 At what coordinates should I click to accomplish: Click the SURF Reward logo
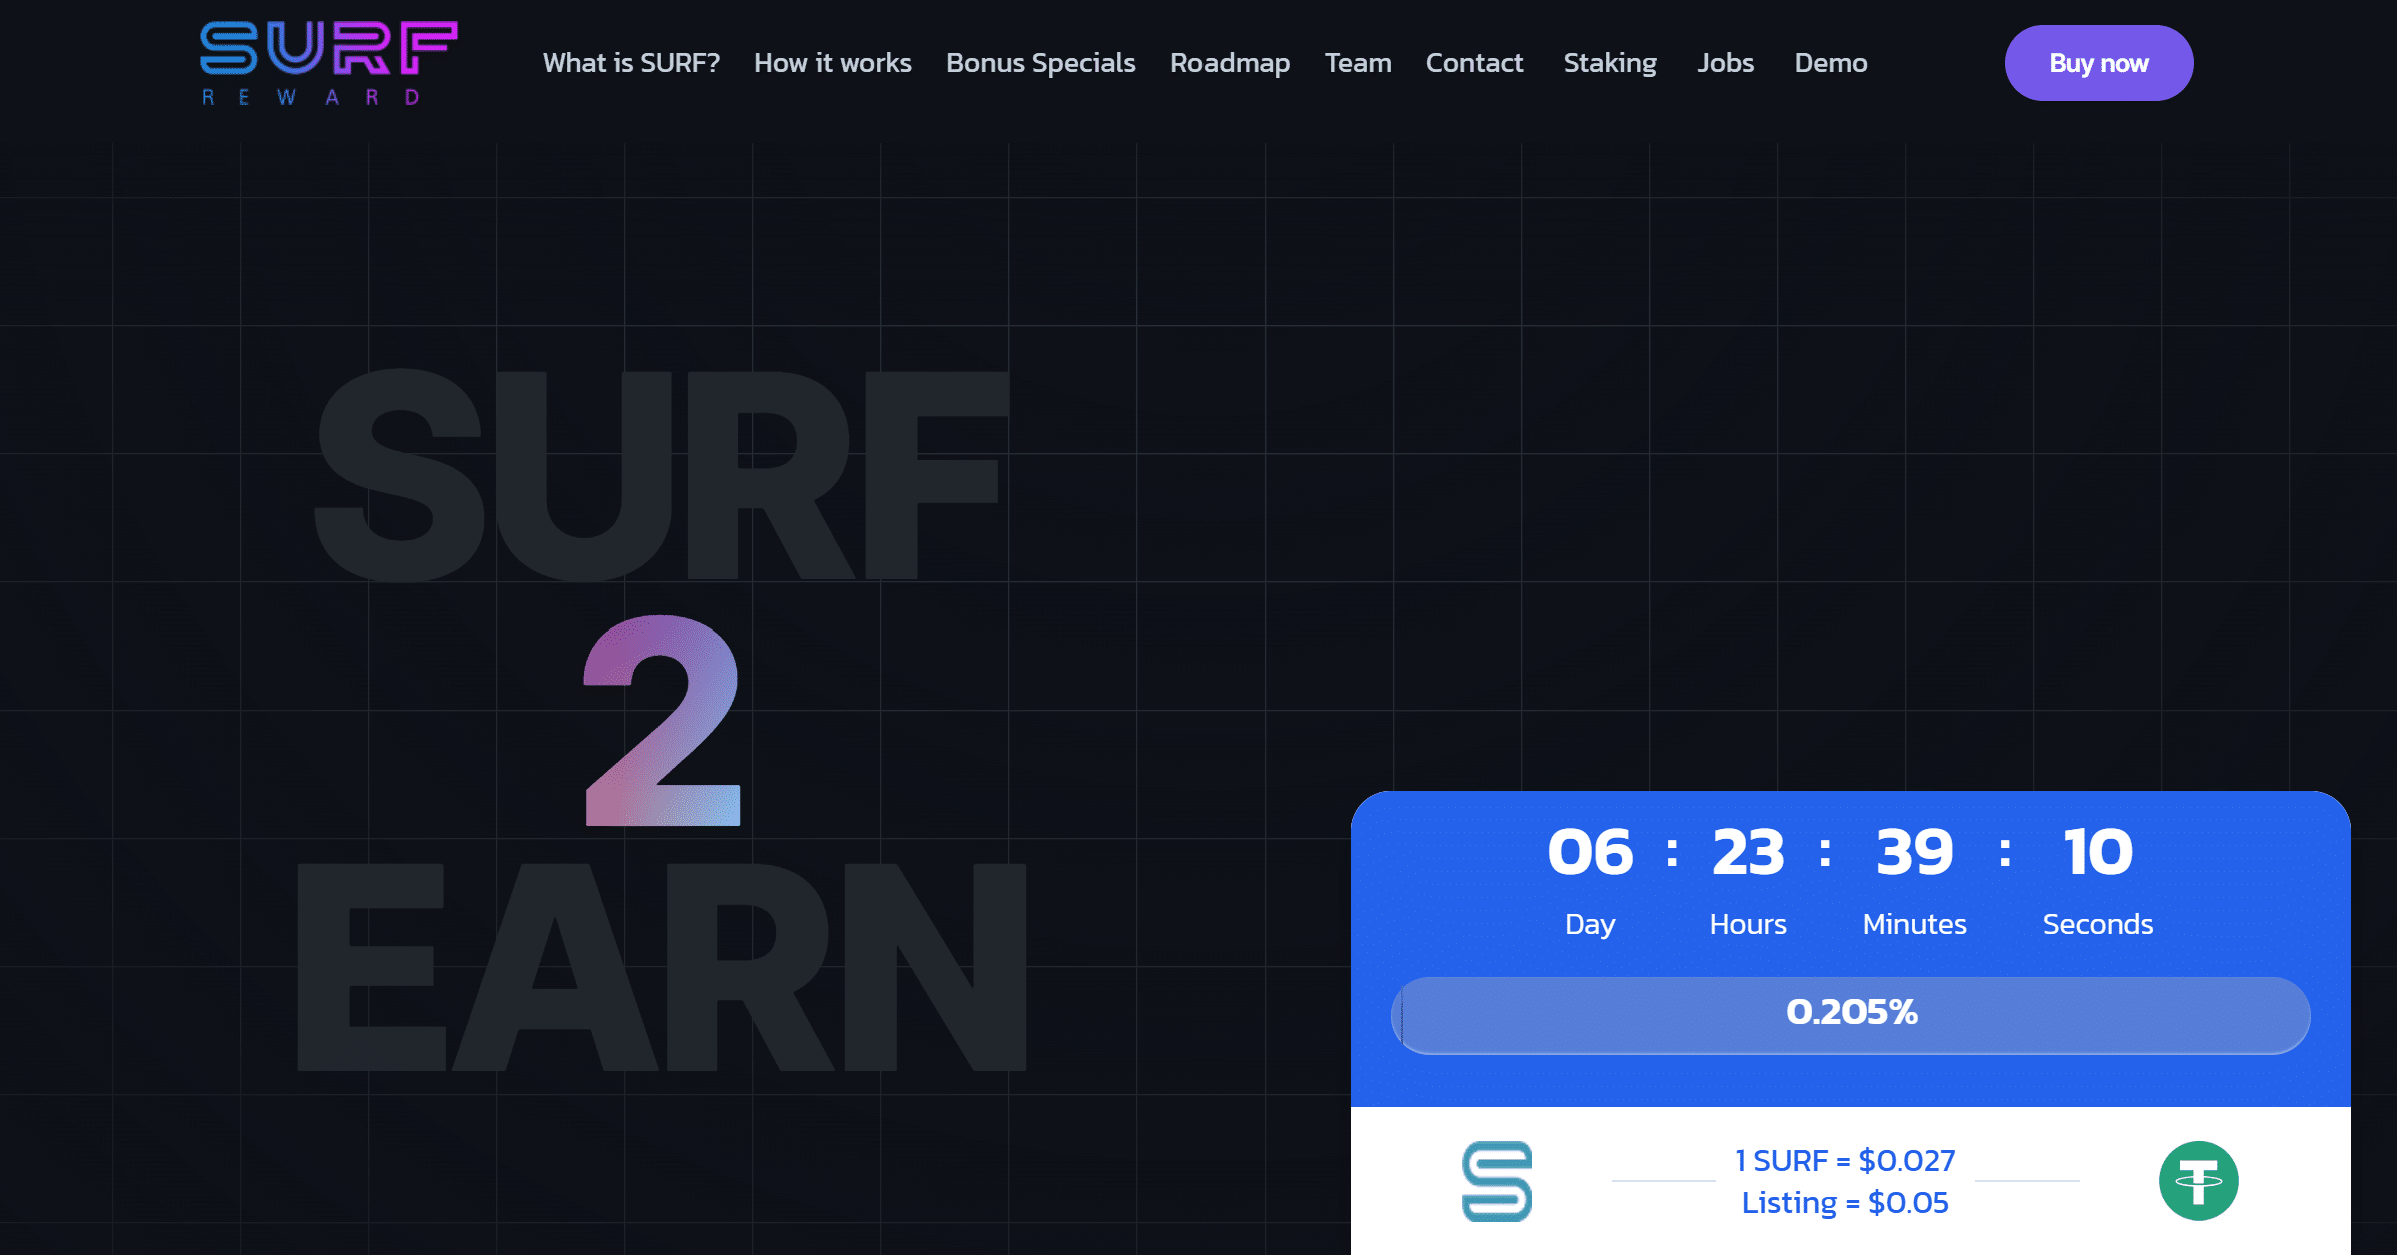329,63
